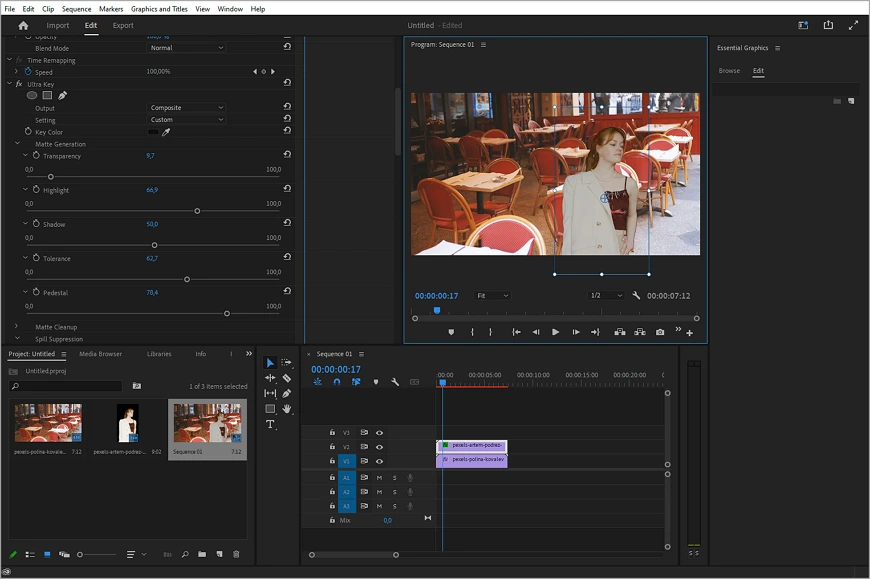Create ellipse mask for Ultra Key
This screenshot has height=579, width=870.
pyautogui.click(x=32, y=95)
